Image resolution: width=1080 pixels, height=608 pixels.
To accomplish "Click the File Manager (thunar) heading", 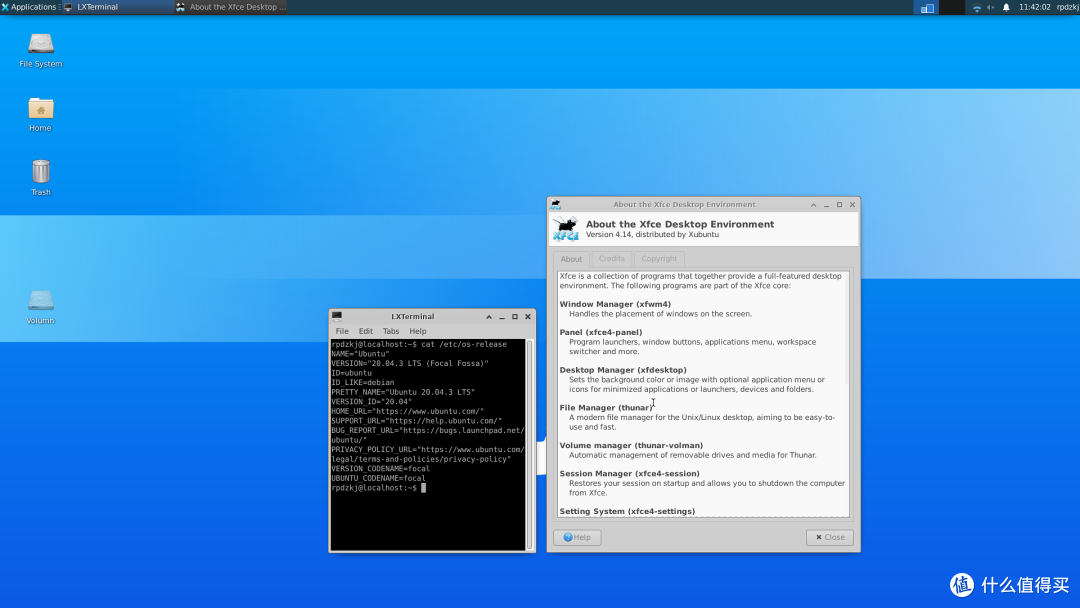I will point(606,408).
